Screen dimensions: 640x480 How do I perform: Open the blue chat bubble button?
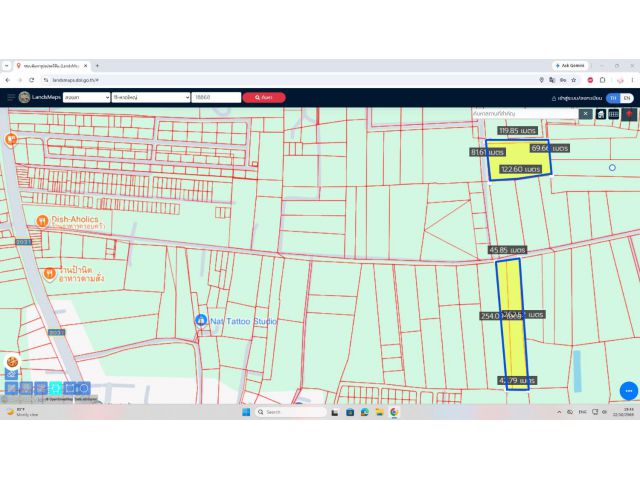629,391
